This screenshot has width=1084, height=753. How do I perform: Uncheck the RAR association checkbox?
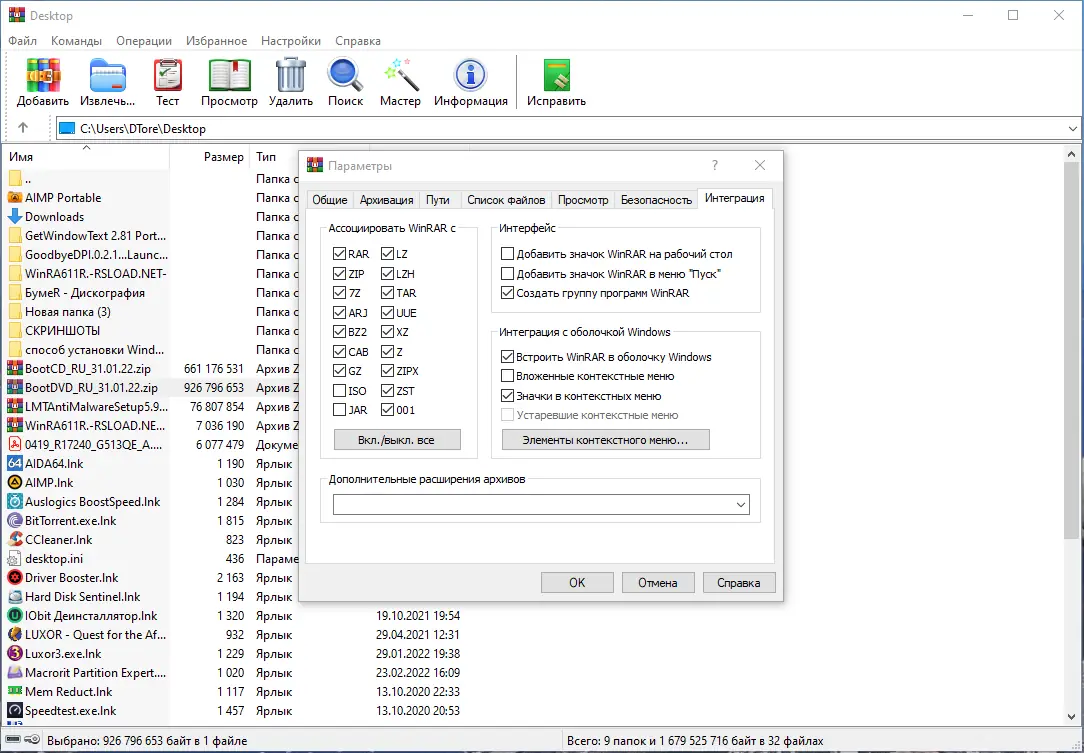point(339,254)
